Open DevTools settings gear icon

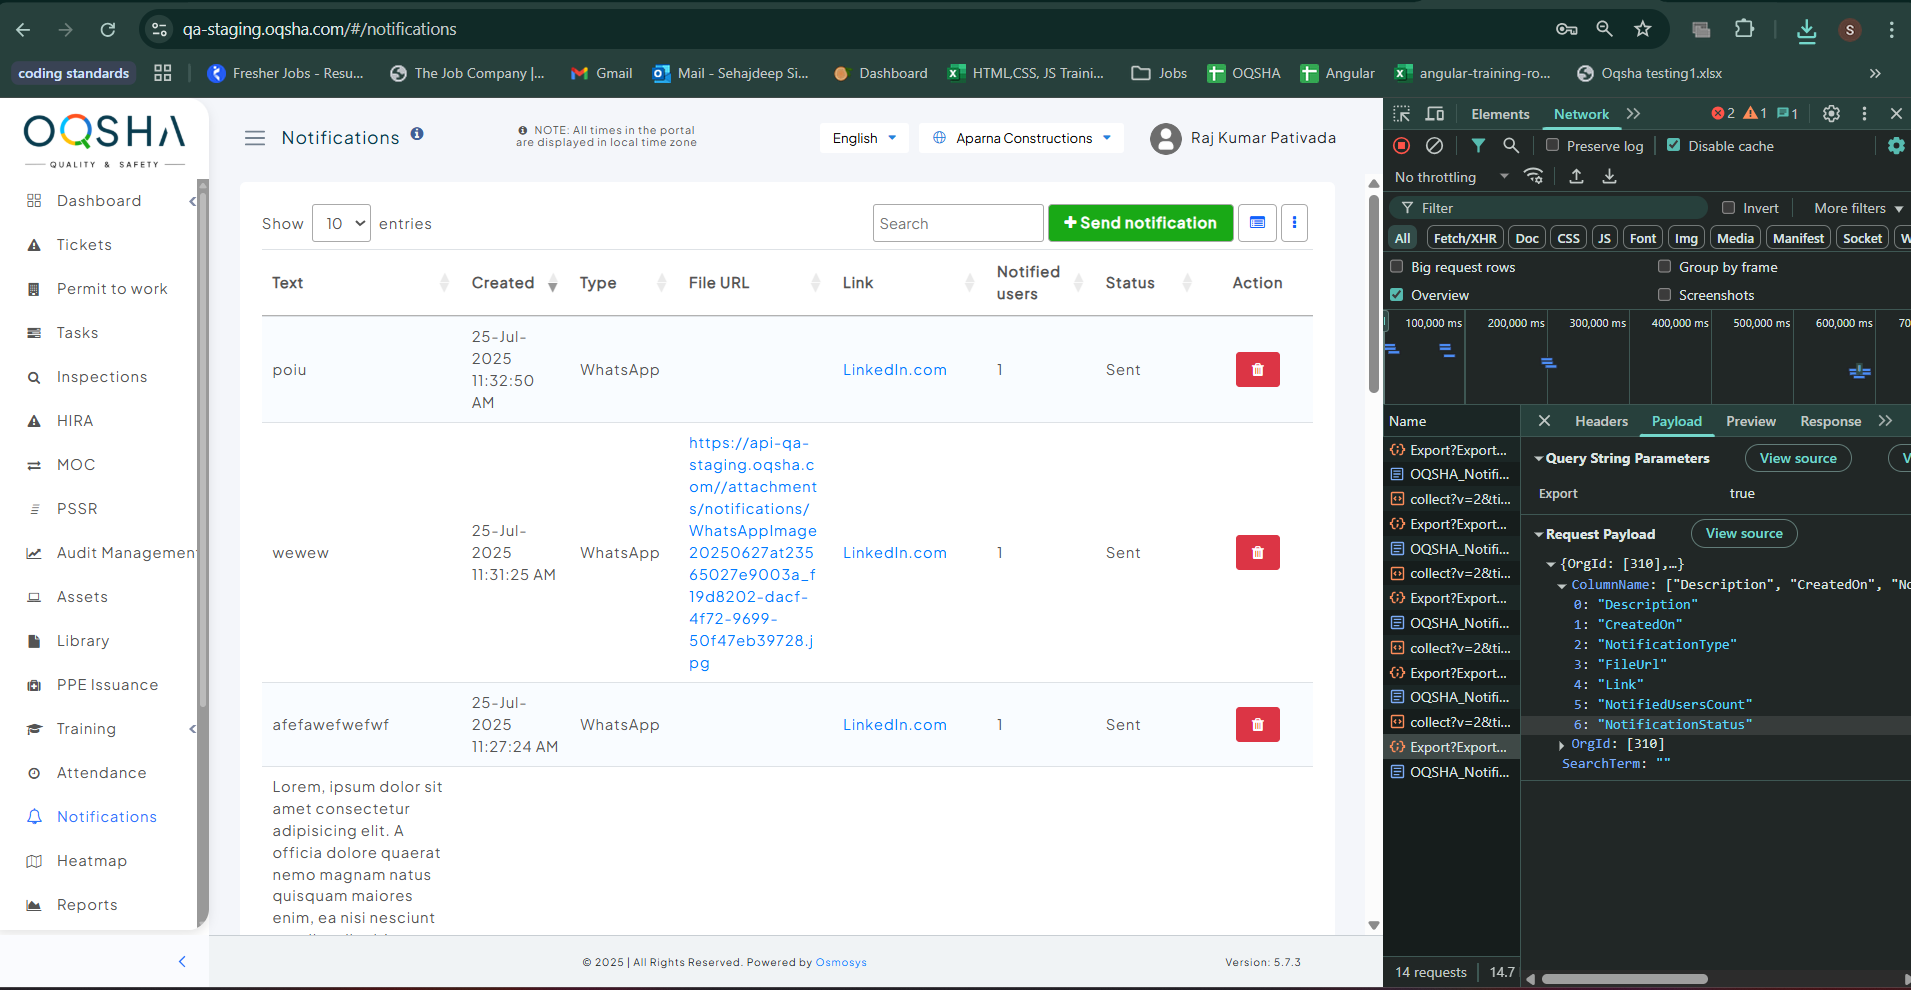1831,114
